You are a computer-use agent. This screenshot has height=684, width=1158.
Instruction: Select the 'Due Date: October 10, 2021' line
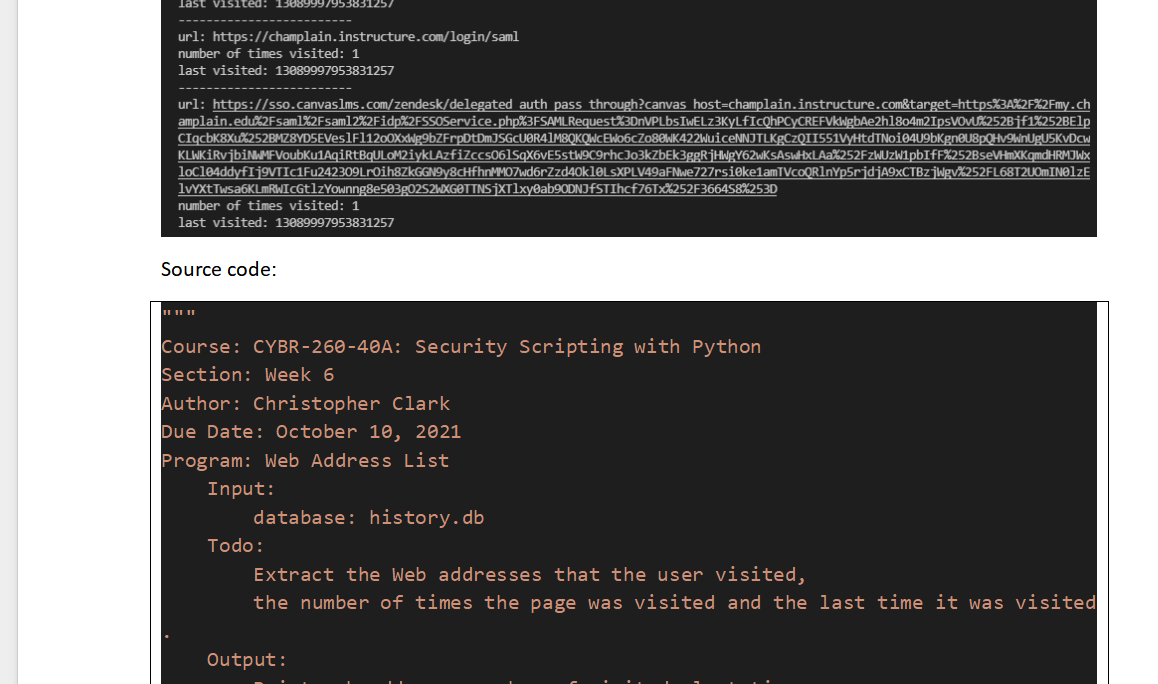310,431
